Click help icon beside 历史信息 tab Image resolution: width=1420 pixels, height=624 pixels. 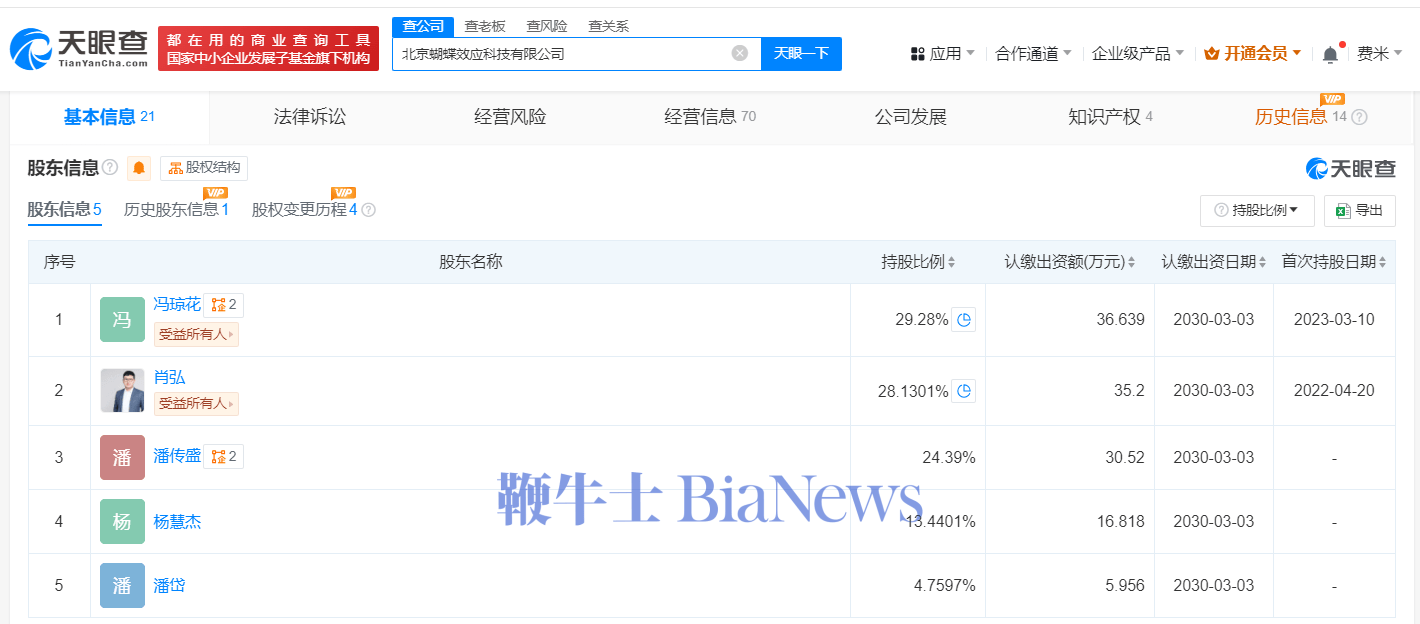coord(1359,117)
